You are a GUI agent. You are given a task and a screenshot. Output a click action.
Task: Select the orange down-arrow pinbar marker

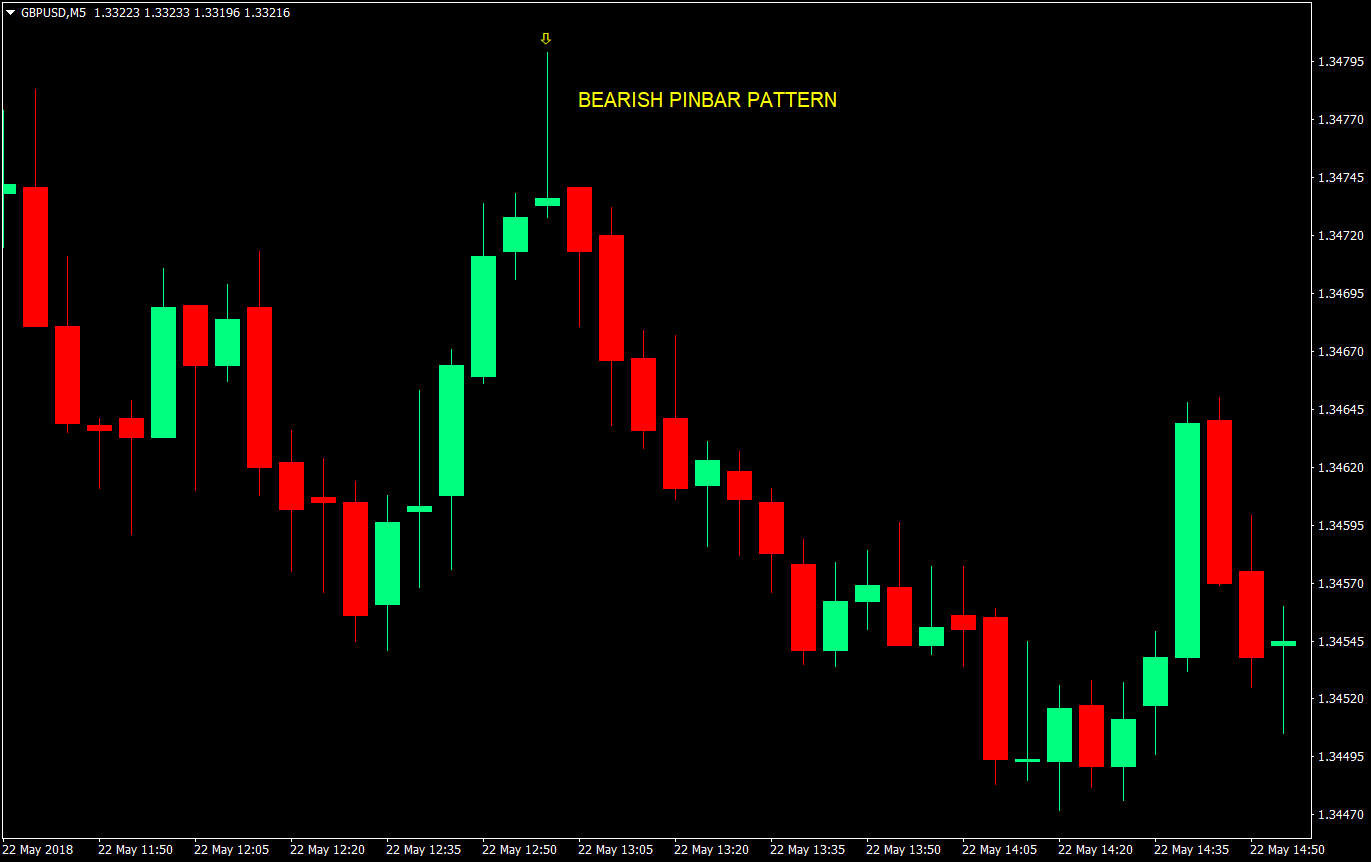click(x=546, y=38)
